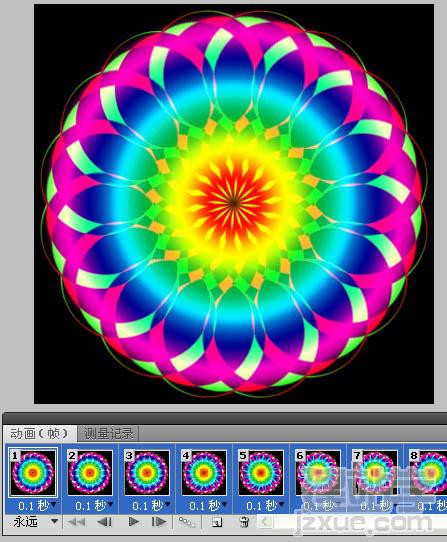Select animation frame 4 thumbnail
This screenshot has width=447, height=542.
coord(204,472)
